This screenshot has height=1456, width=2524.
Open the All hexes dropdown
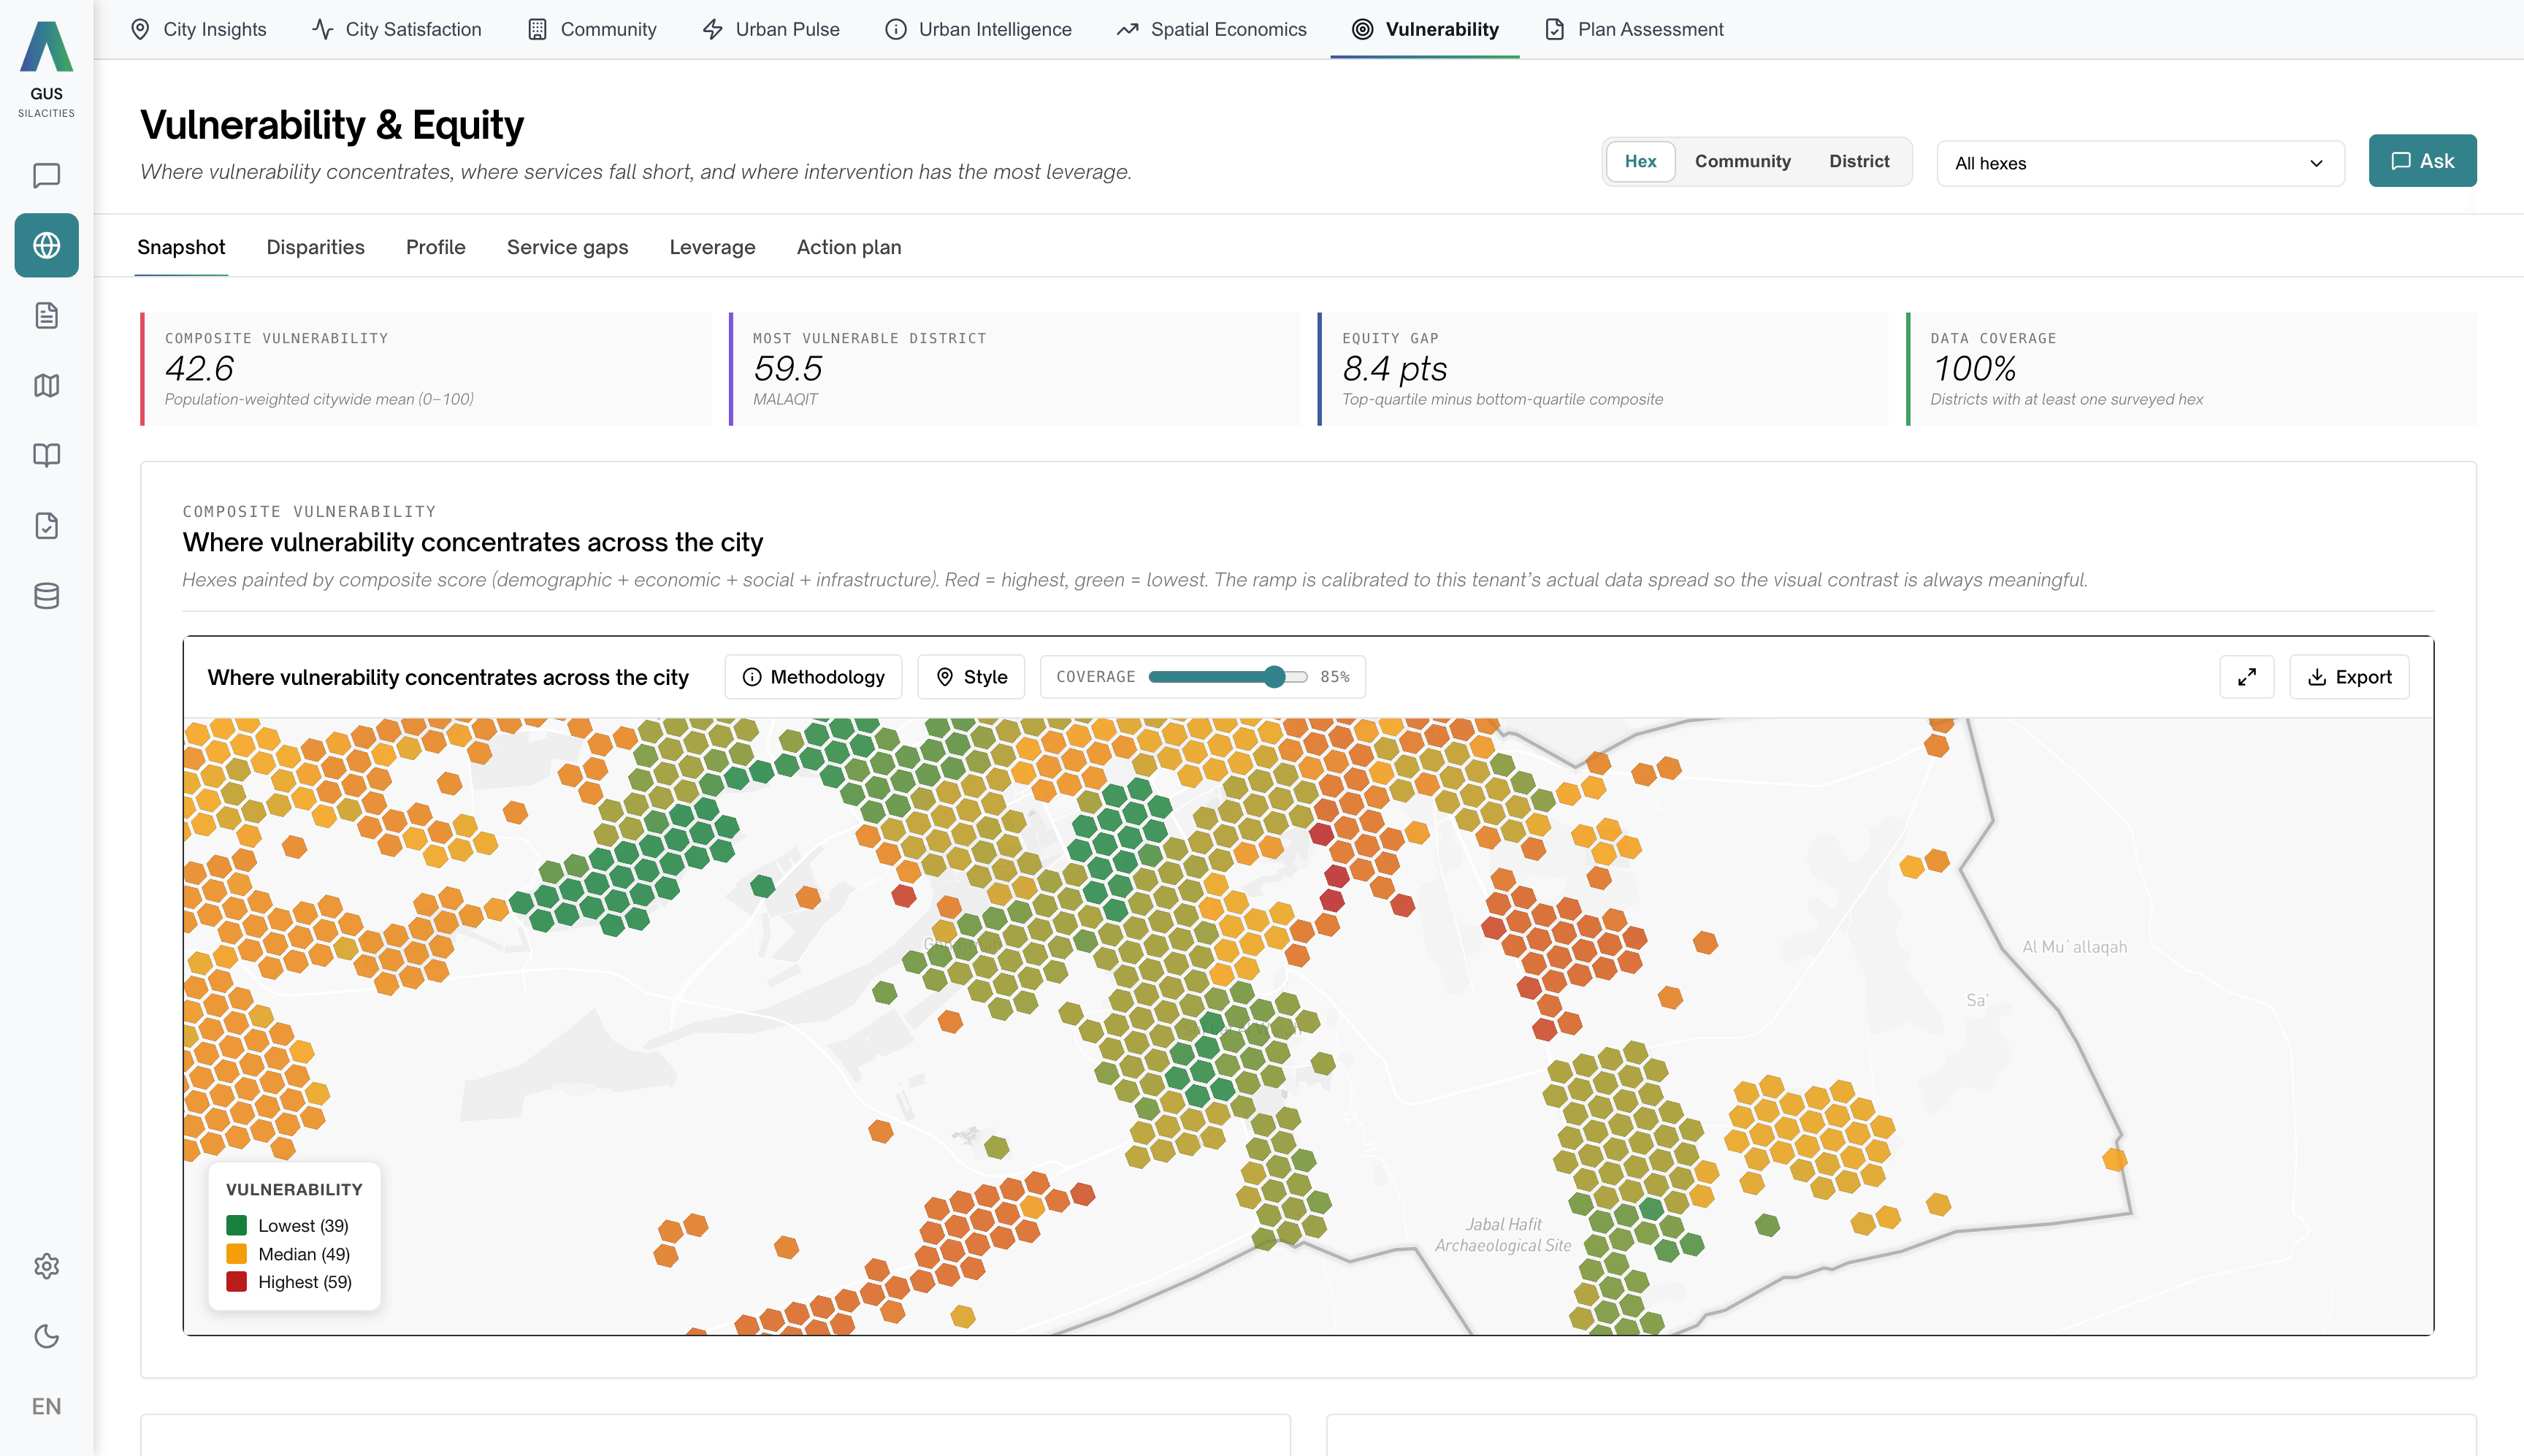pos(2140,163)
